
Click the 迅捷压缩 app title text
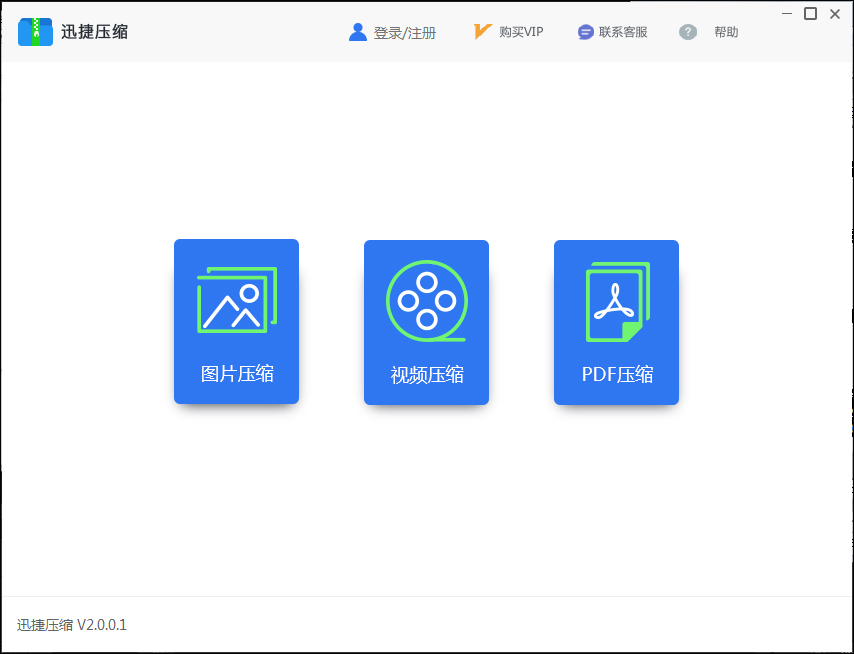tap(95, 32)
